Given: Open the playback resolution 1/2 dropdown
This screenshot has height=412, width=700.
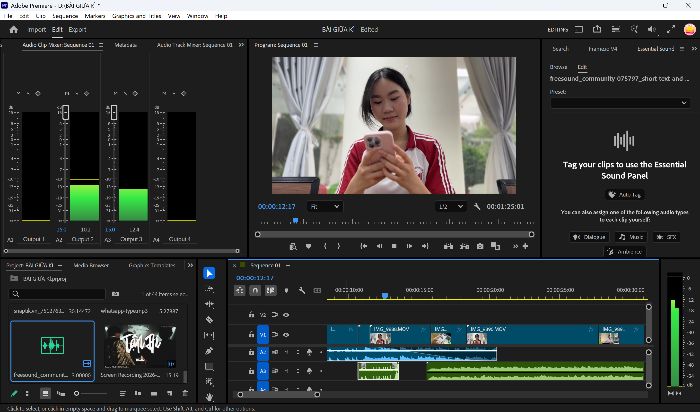Looking at the screenshot, I should 451,207.
